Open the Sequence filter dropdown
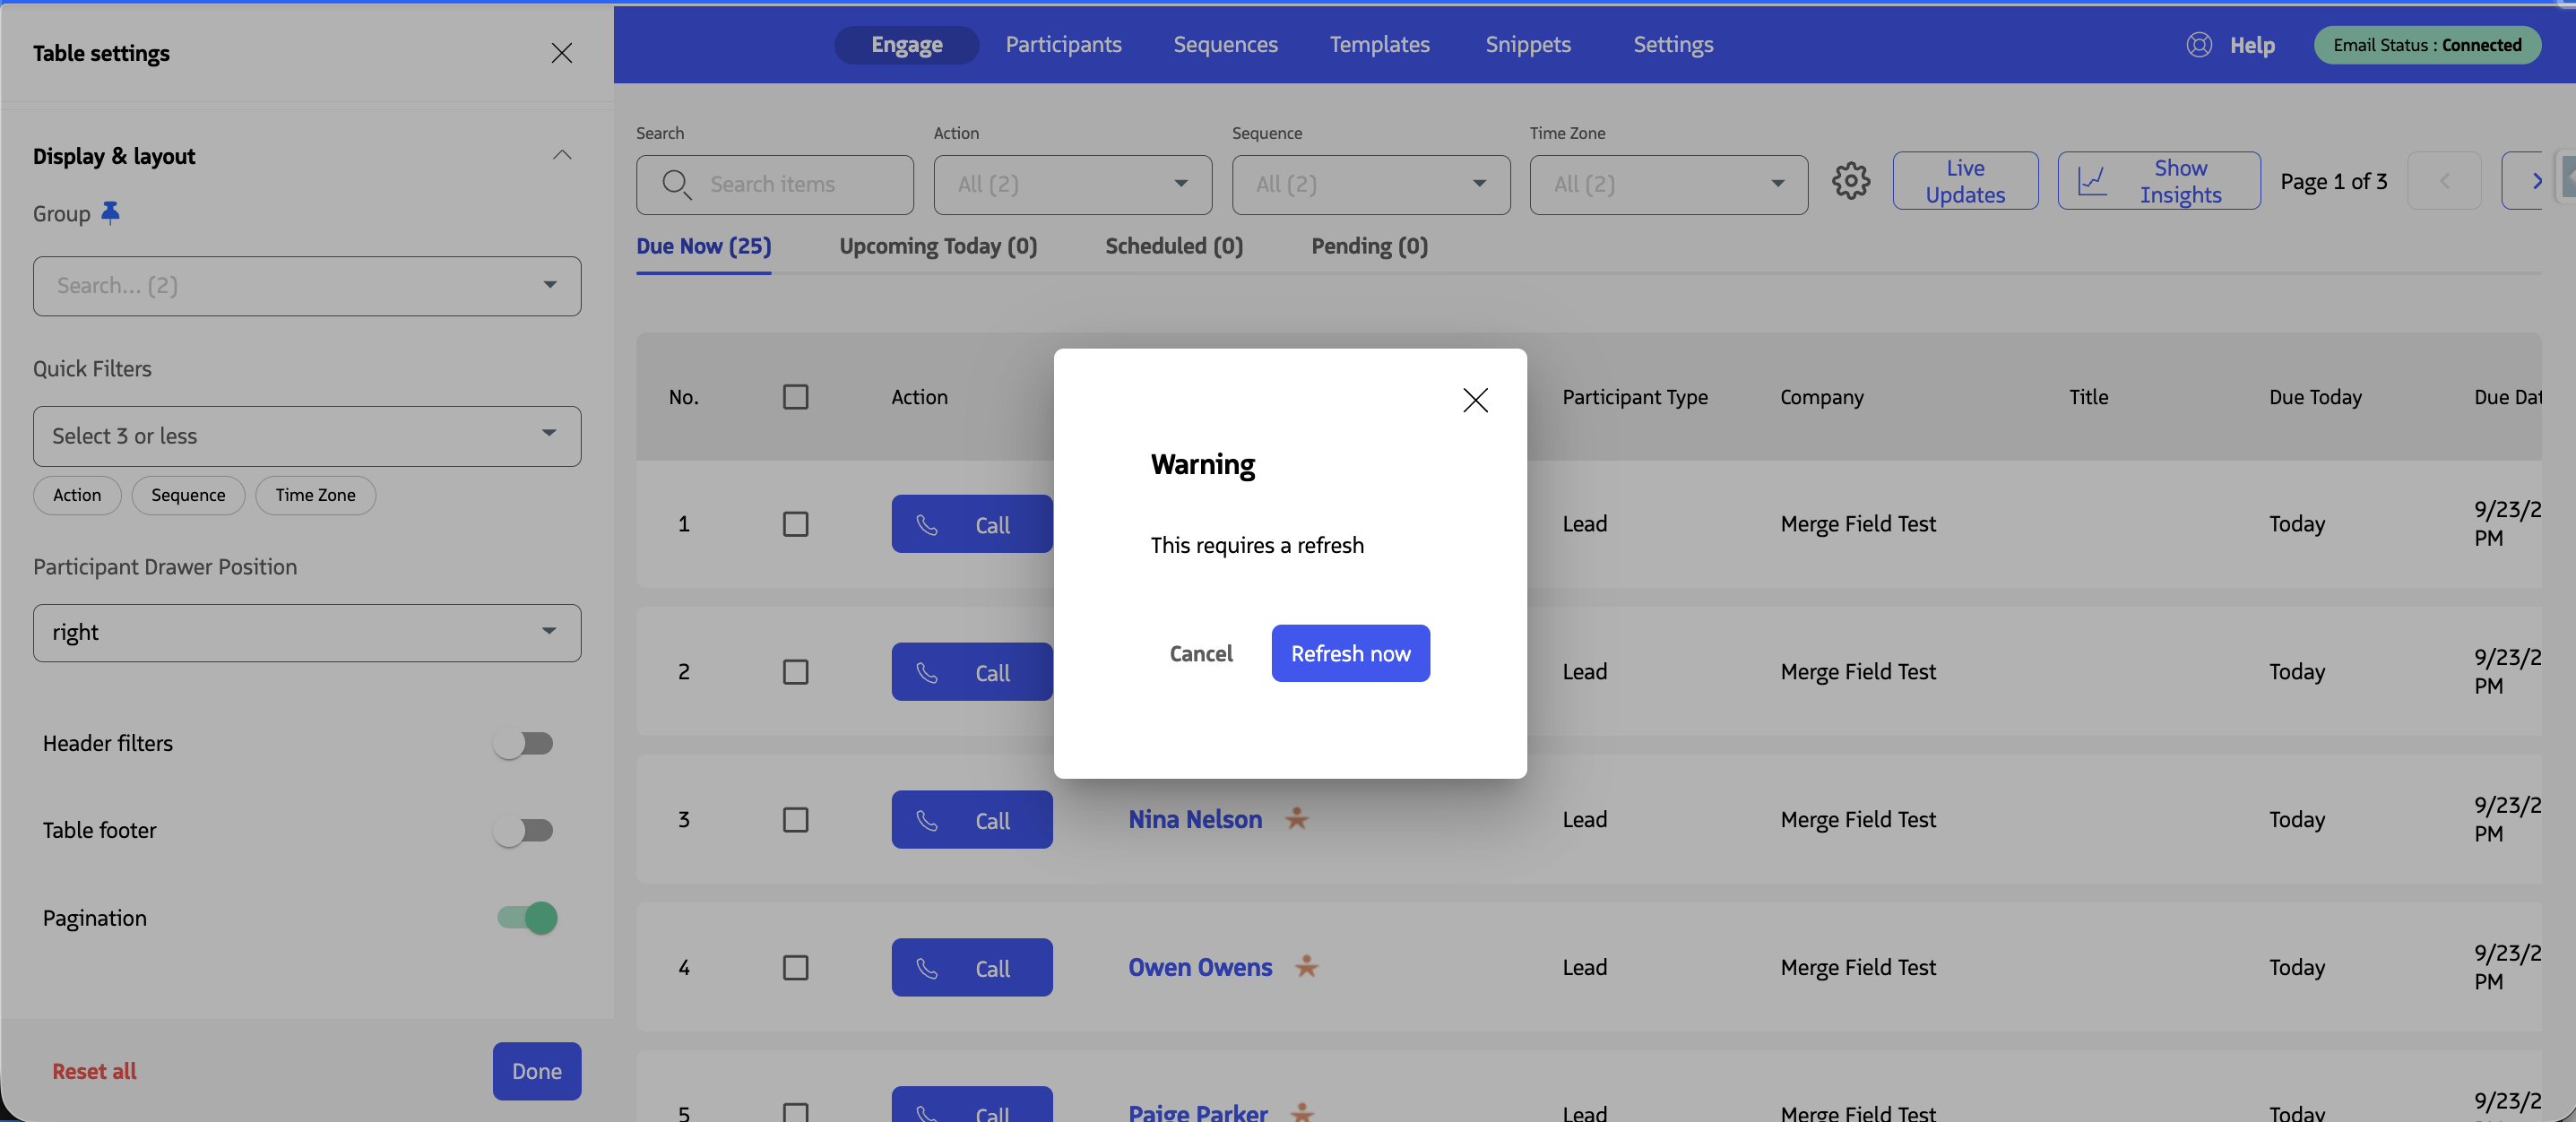 [x=1371, y=185]
